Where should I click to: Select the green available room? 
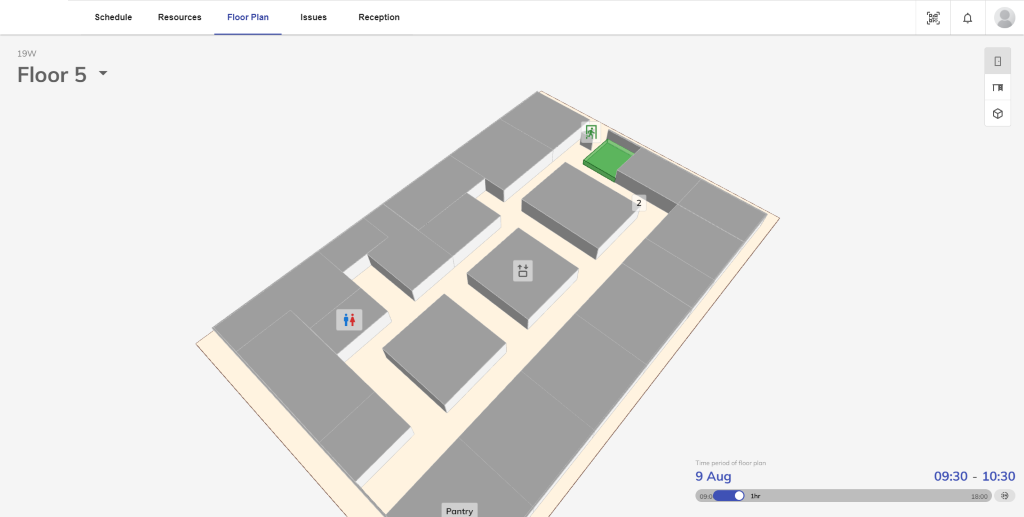coord(608,159)
